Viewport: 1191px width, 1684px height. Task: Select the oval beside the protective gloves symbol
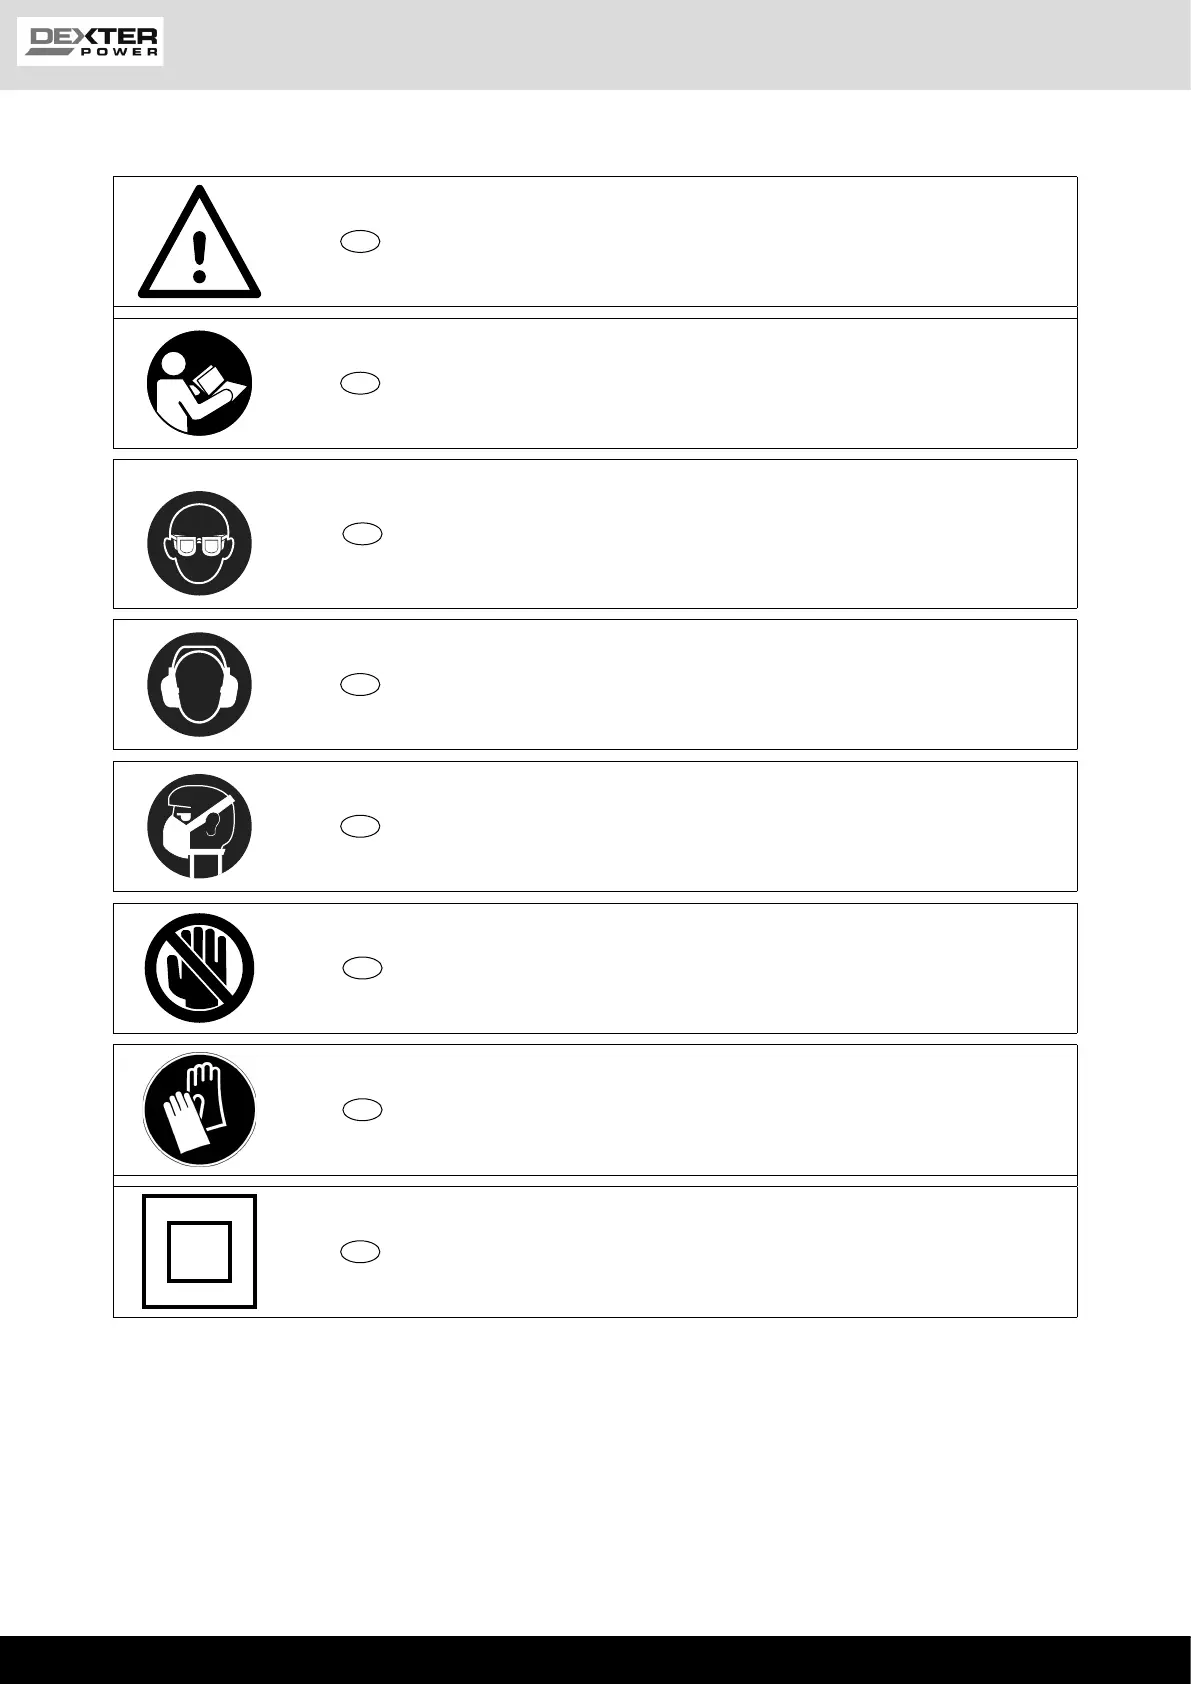coord(362,1110)
